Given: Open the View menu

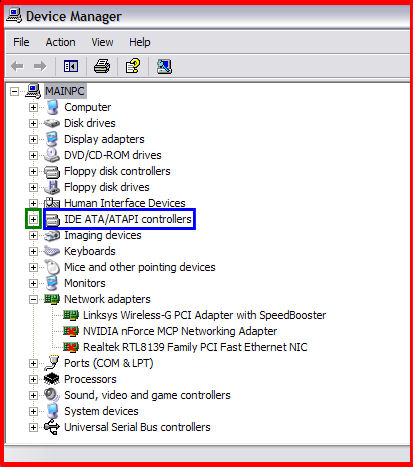Looking at the screenshot, I should [102, 42].
